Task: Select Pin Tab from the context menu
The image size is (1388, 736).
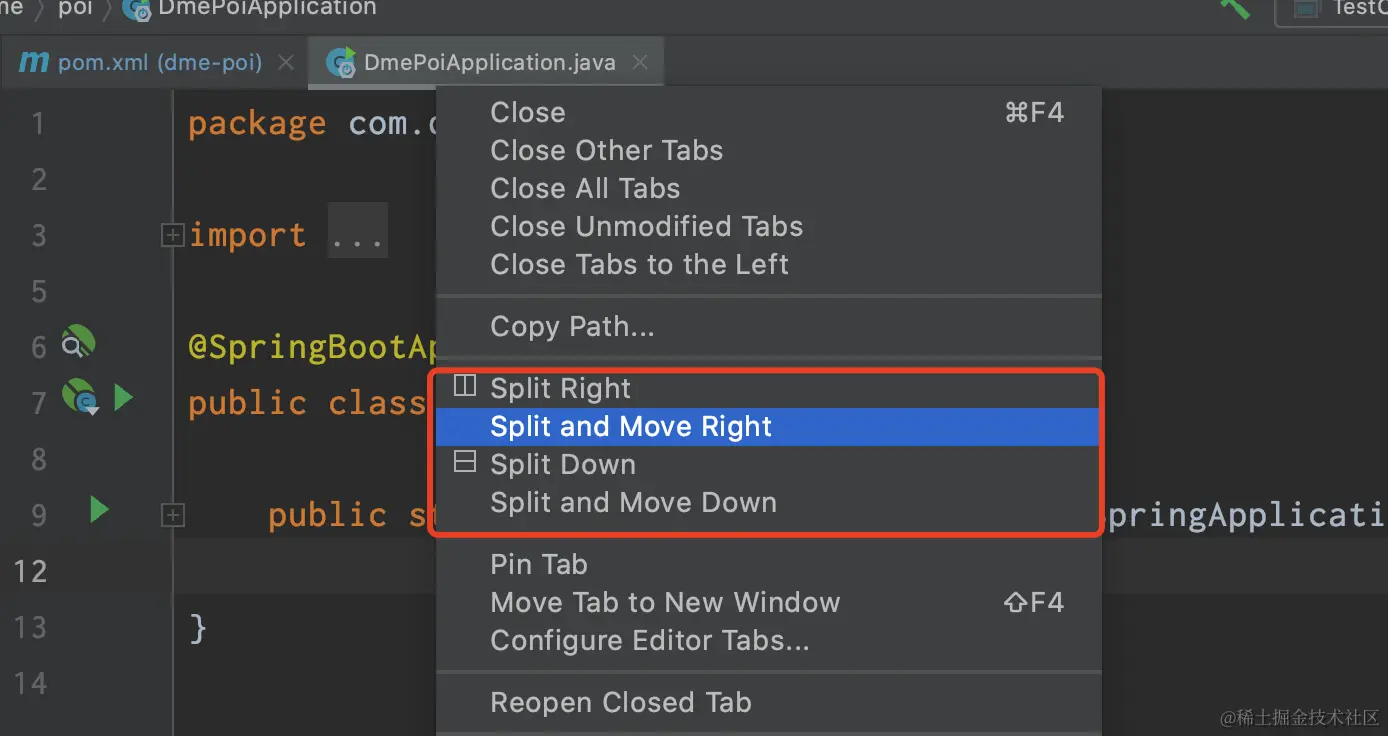Action: point(539,565)
